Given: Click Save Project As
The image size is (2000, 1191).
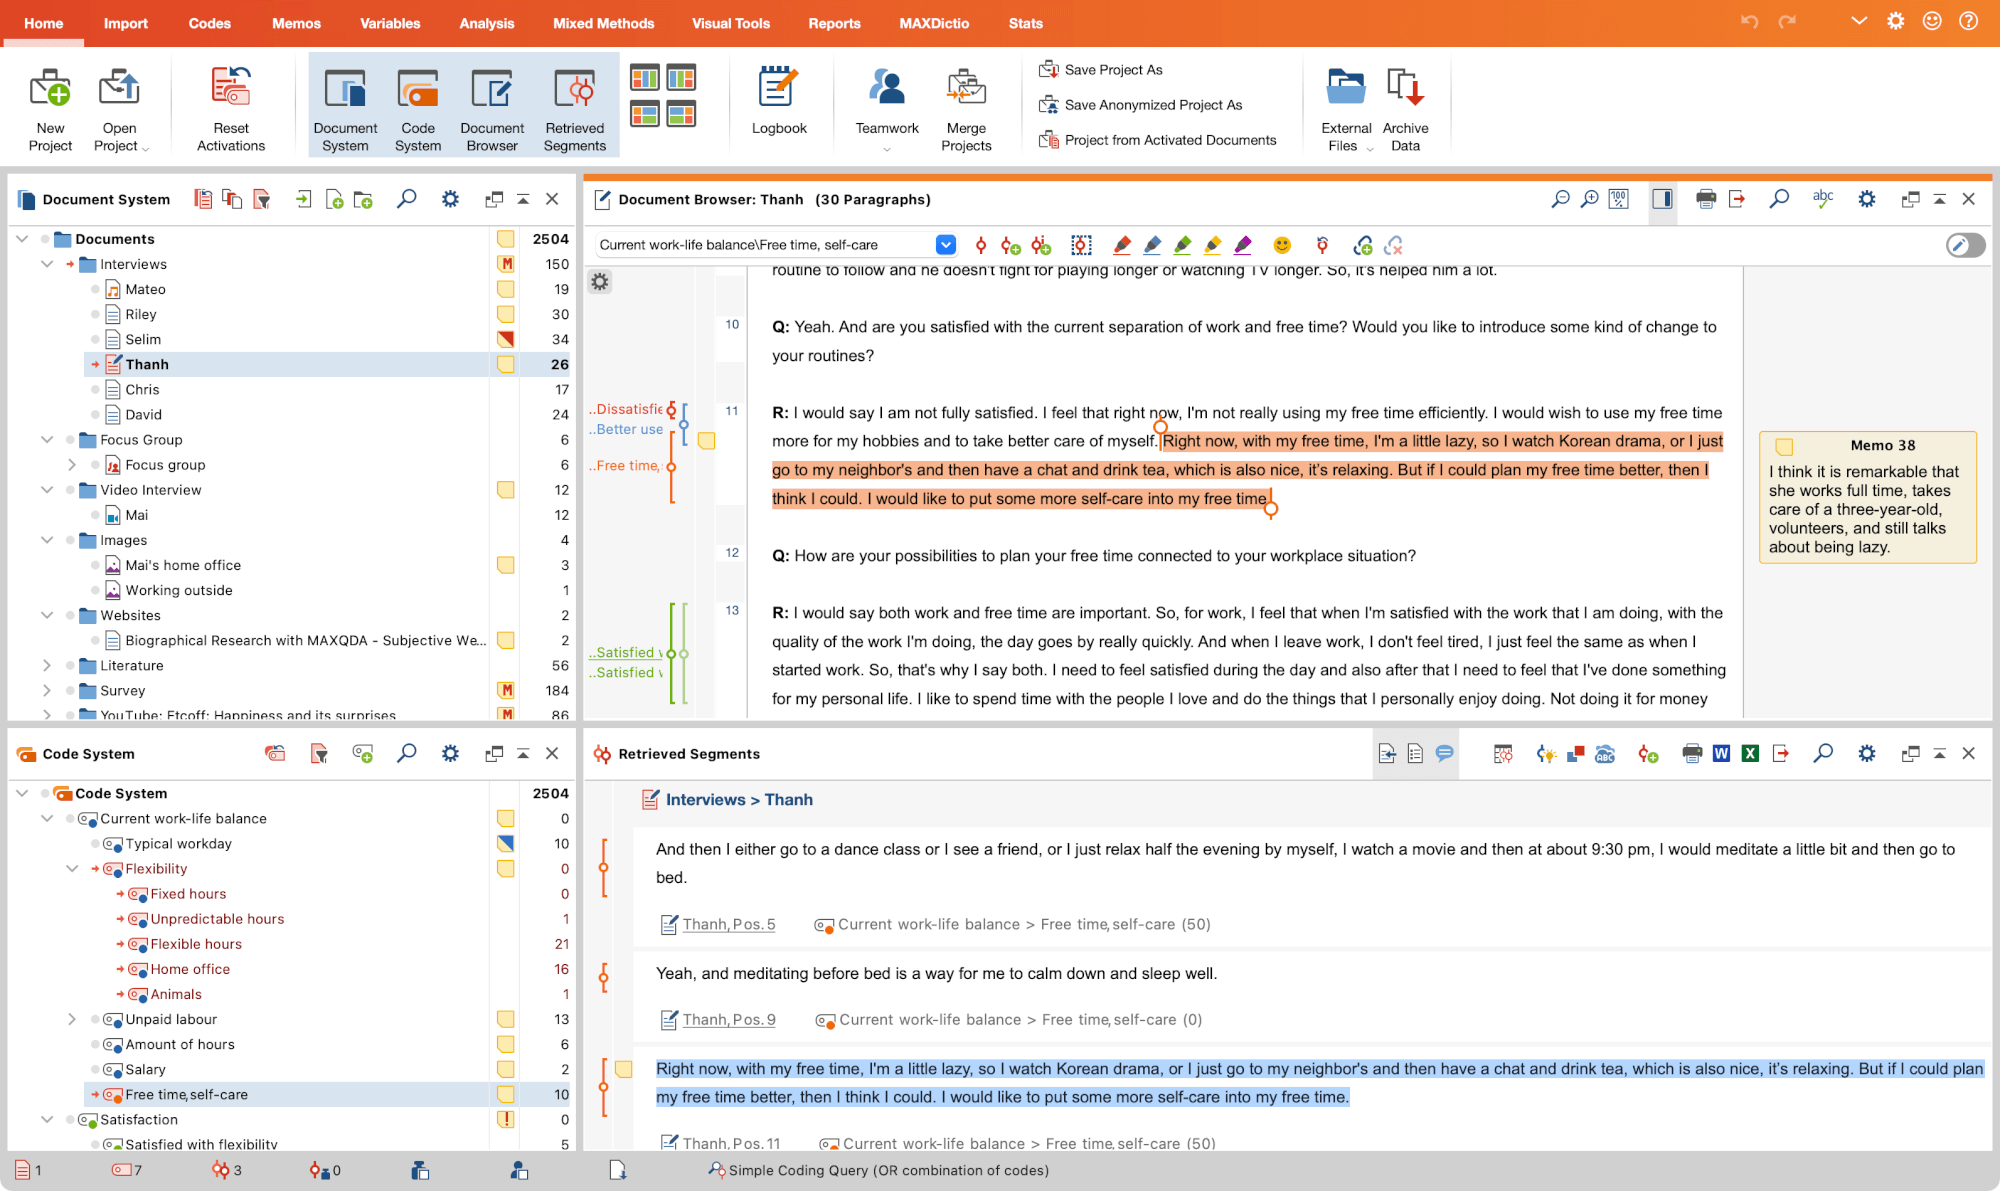Looking at the screenshot, I should click(x=1101, y=70).
